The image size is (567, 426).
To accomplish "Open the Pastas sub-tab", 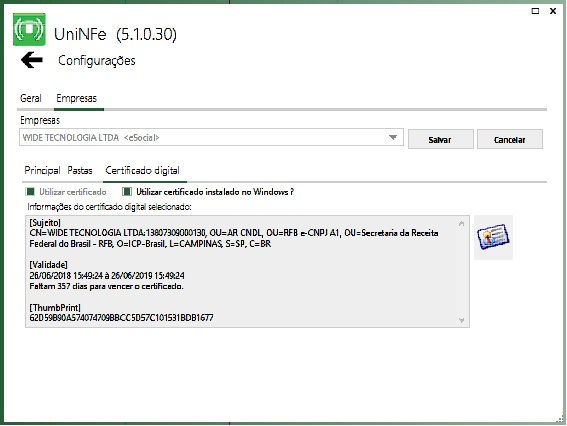I will coord(80,170).
